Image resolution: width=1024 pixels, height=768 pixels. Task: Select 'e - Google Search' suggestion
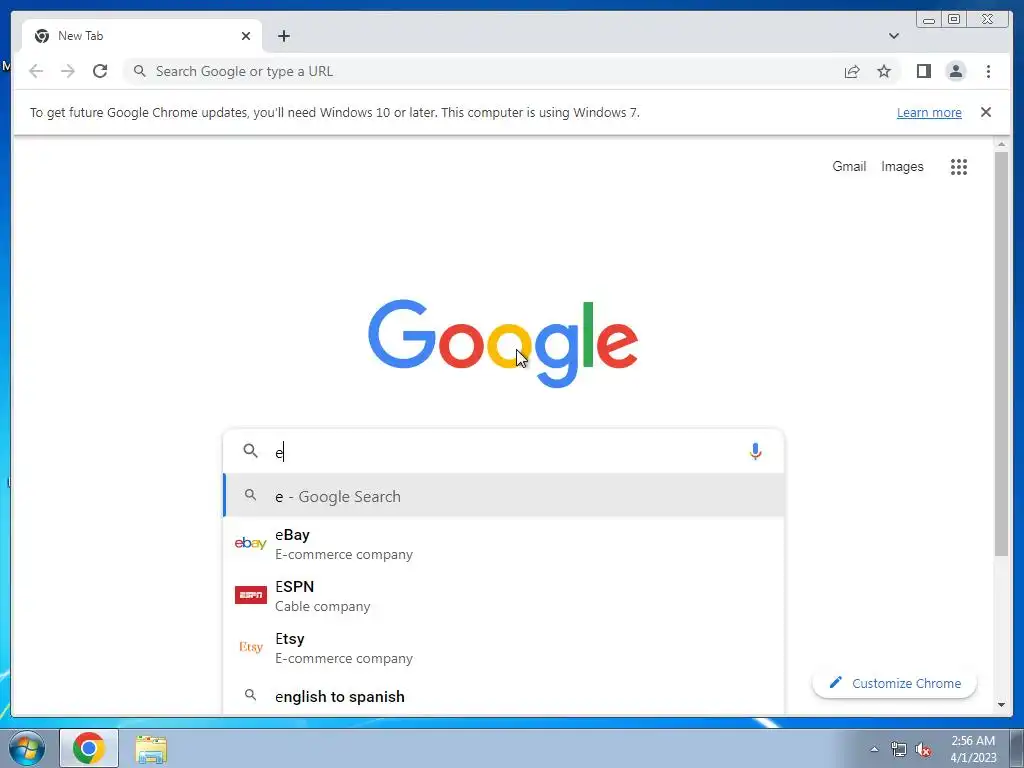pyautogui.click(x=504, y=496)
